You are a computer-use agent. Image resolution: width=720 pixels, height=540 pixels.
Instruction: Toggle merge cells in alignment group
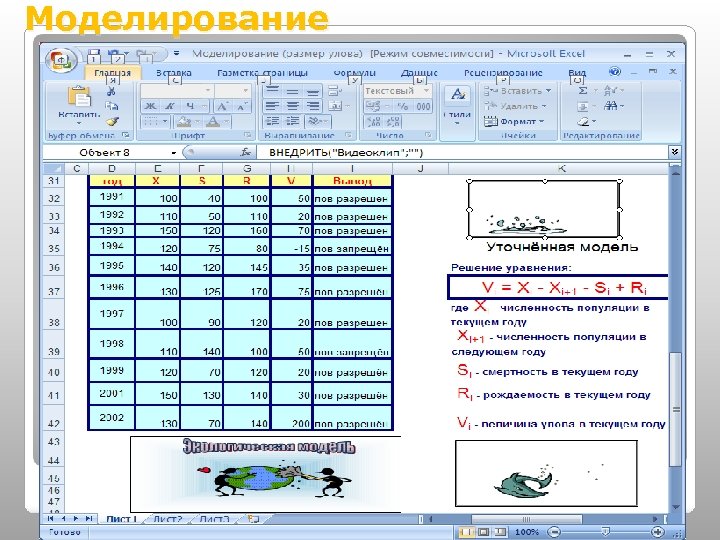(x=335, y=107)
